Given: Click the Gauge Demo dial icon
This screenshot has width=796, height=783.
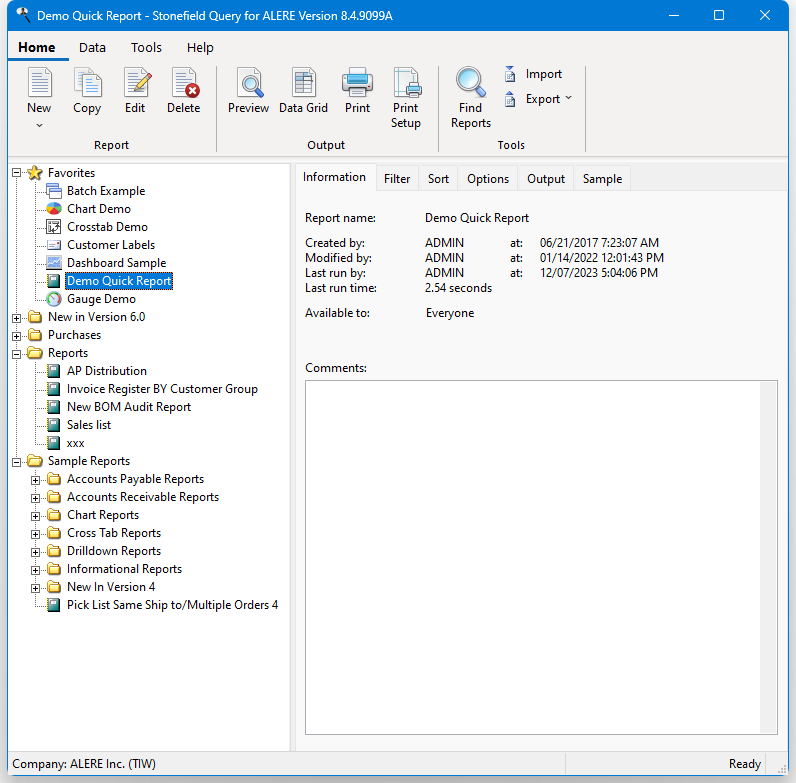Looking at the screenshot, I should pos(54,299).
